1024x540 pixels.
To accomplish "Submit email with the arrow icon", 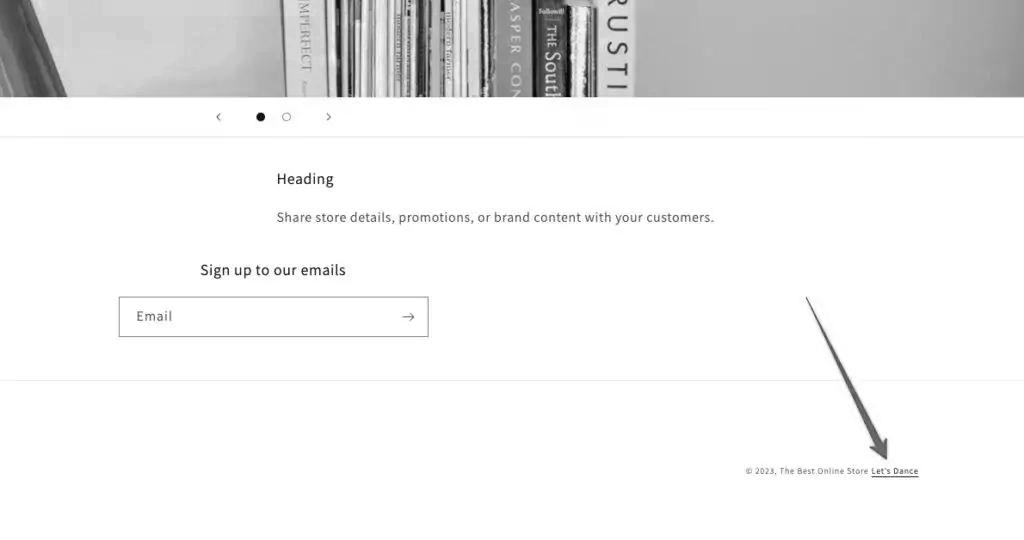I will [408, 317].
